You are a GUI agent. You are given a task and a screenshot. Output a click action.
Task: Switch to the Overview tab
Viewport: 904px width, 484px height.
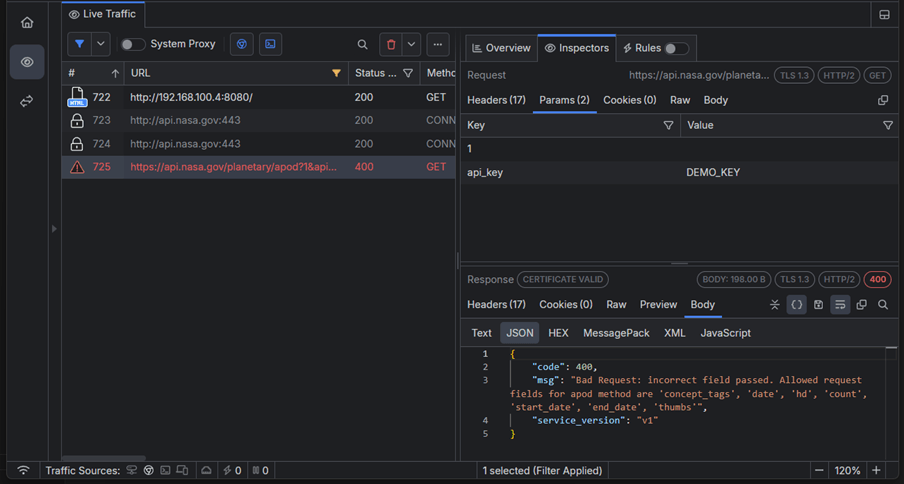click(x=501, y=48)
